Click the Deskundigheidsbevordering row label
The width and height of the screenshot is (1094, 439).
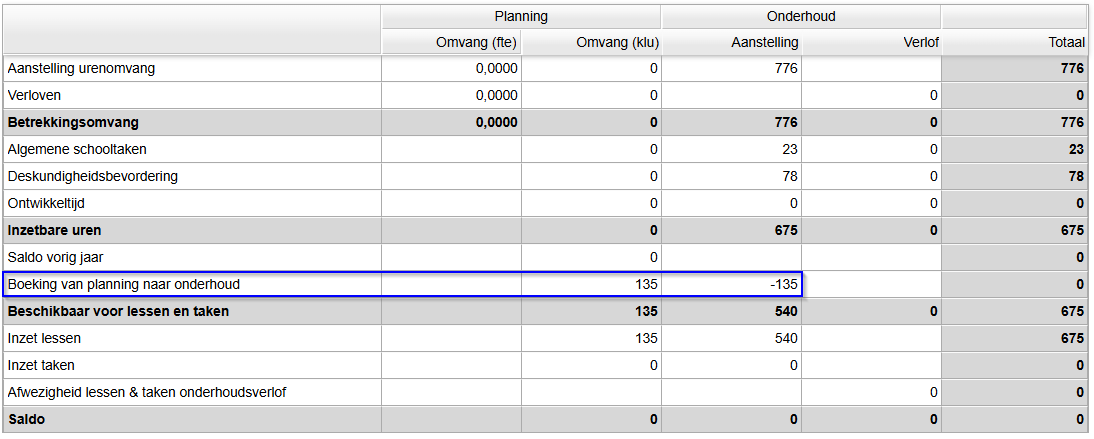coord(93,176)
